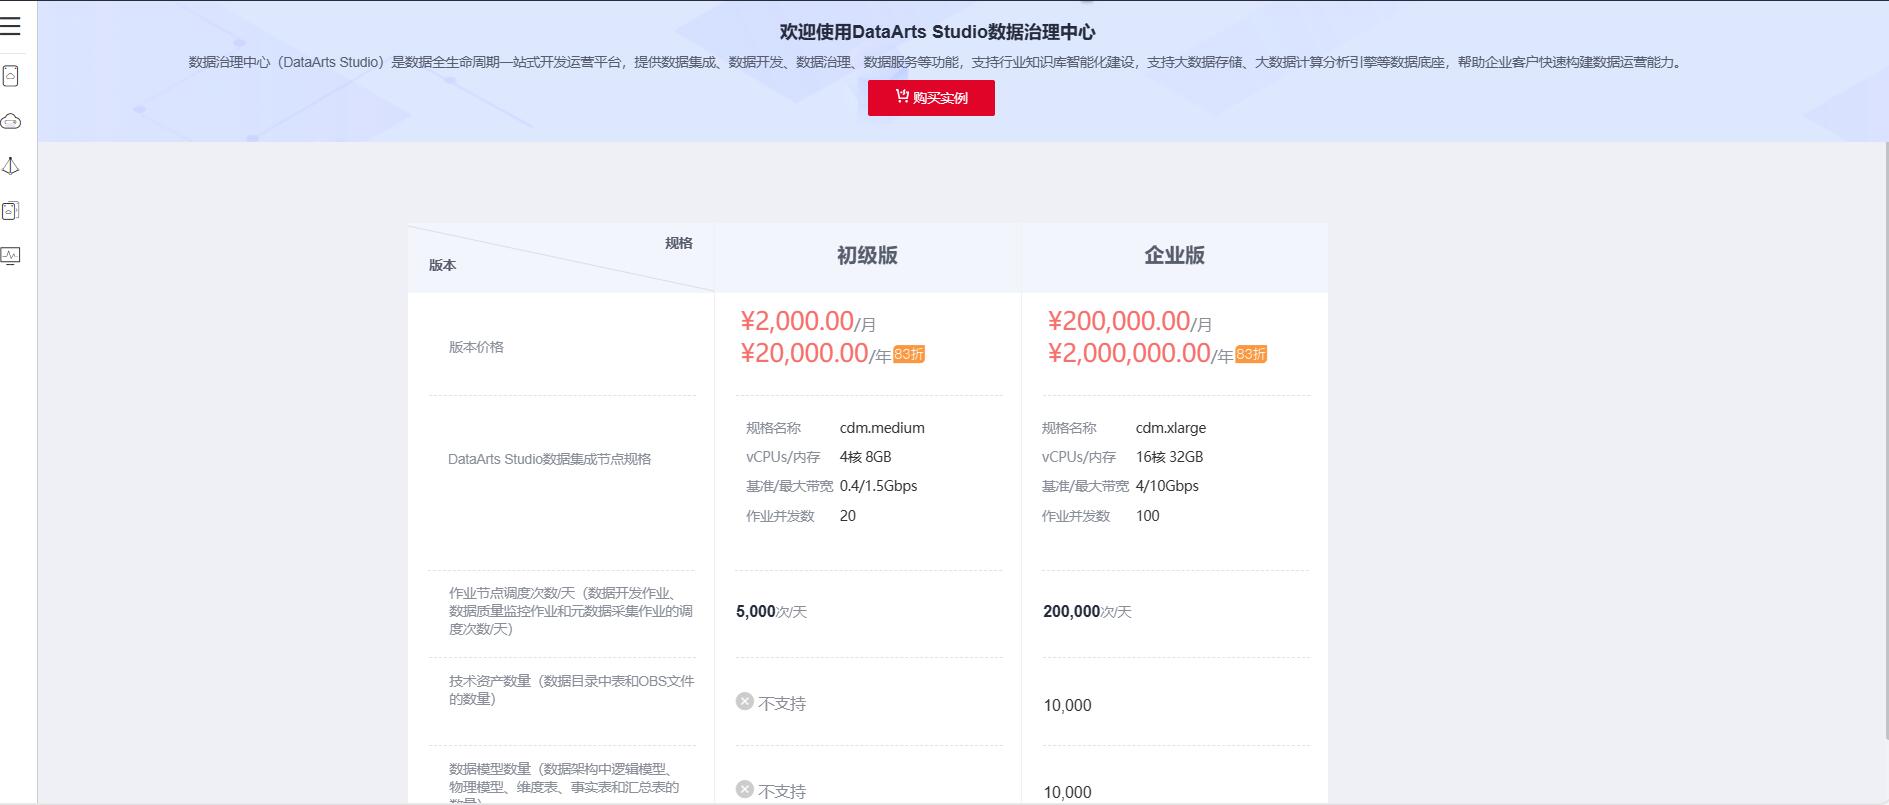1889x805 pixels.
Task: Click the 欢迎使用DataArts Studio数据治理中心 heading
Action: coord(937,32)
